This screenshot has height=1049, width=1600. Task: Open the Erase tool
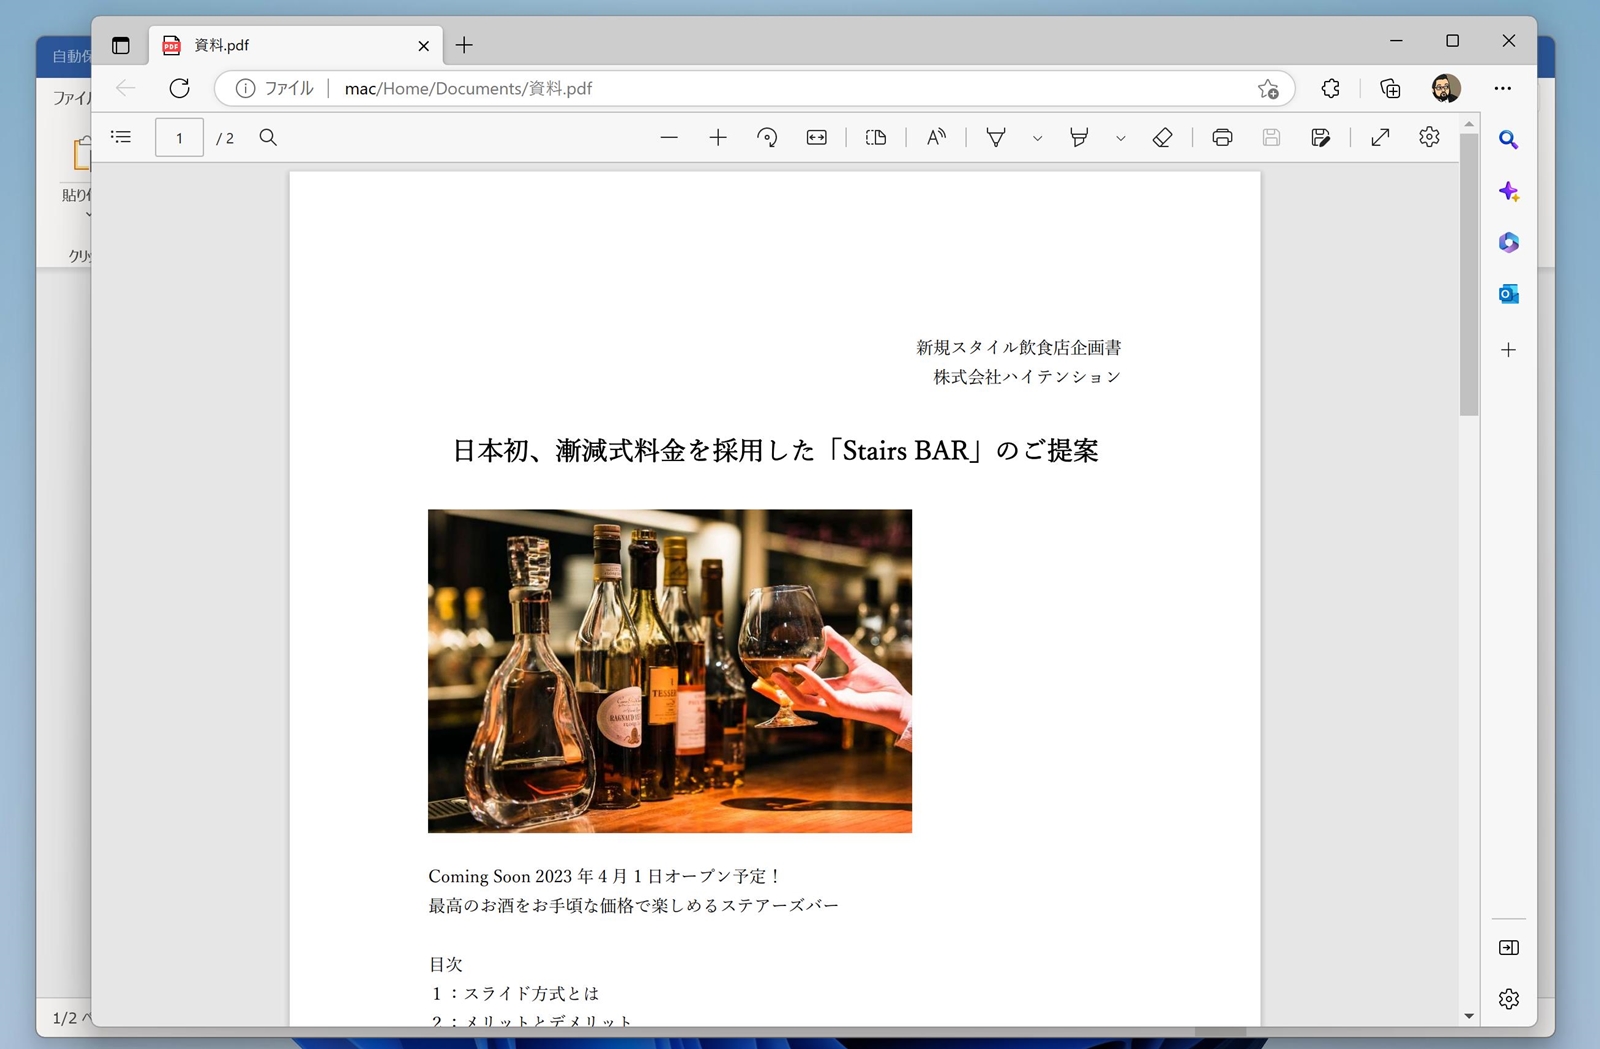1163,137
